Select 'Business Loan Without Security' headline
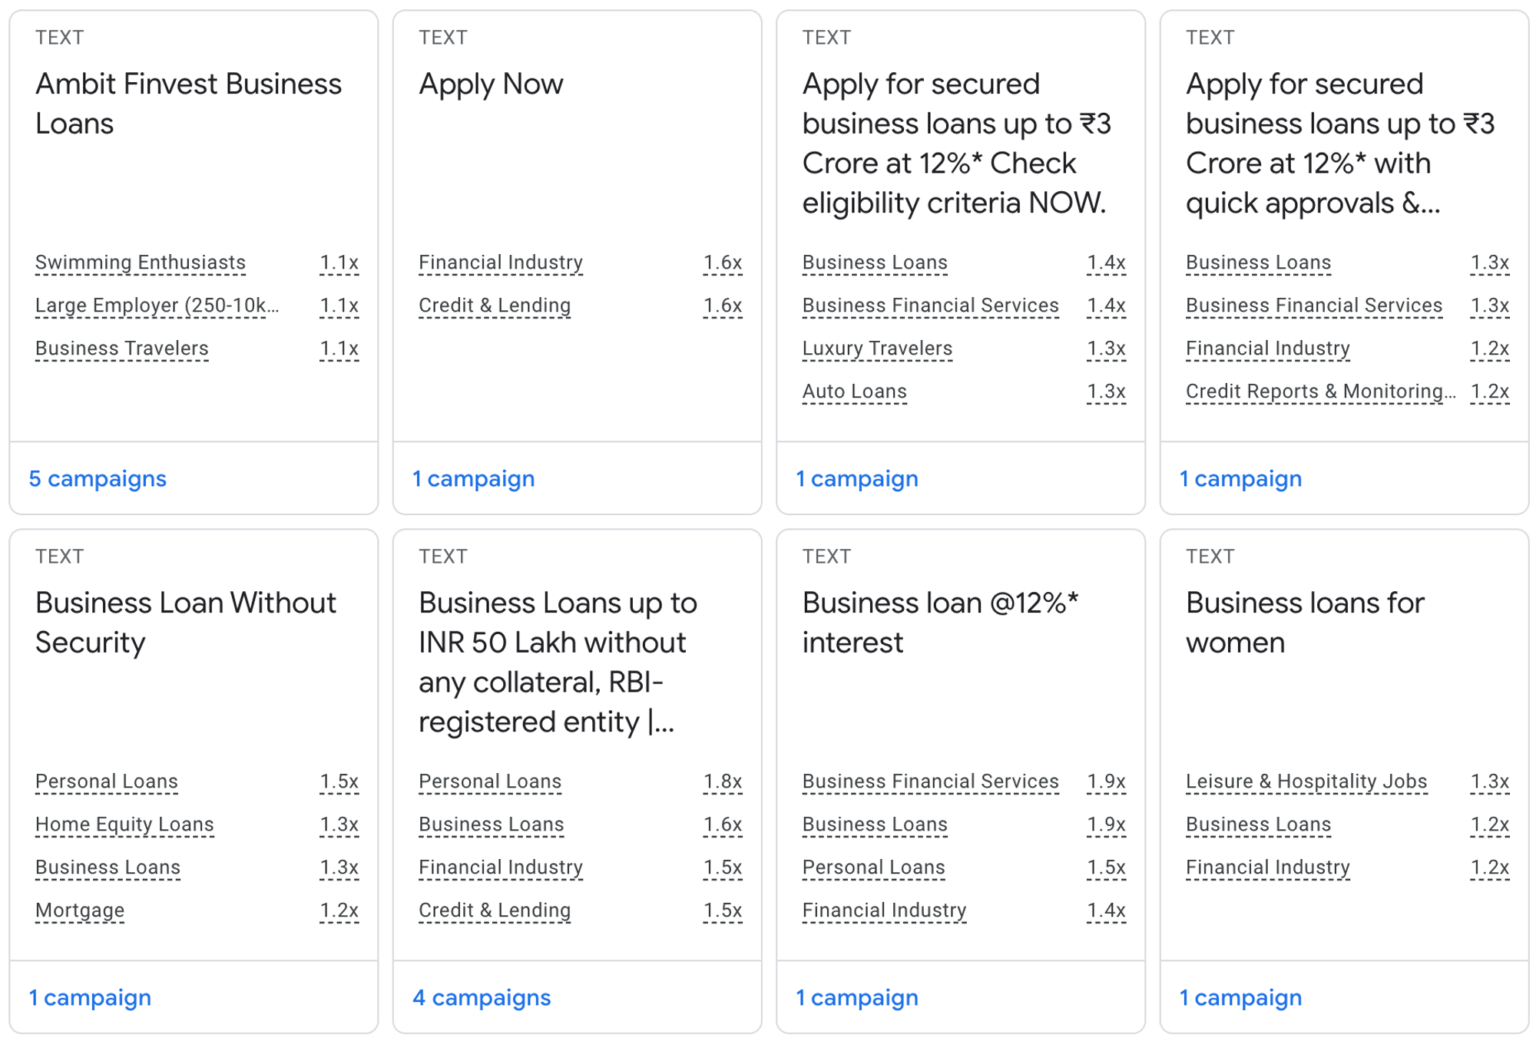This screenshot has width=1536, height=1041. 185,622
